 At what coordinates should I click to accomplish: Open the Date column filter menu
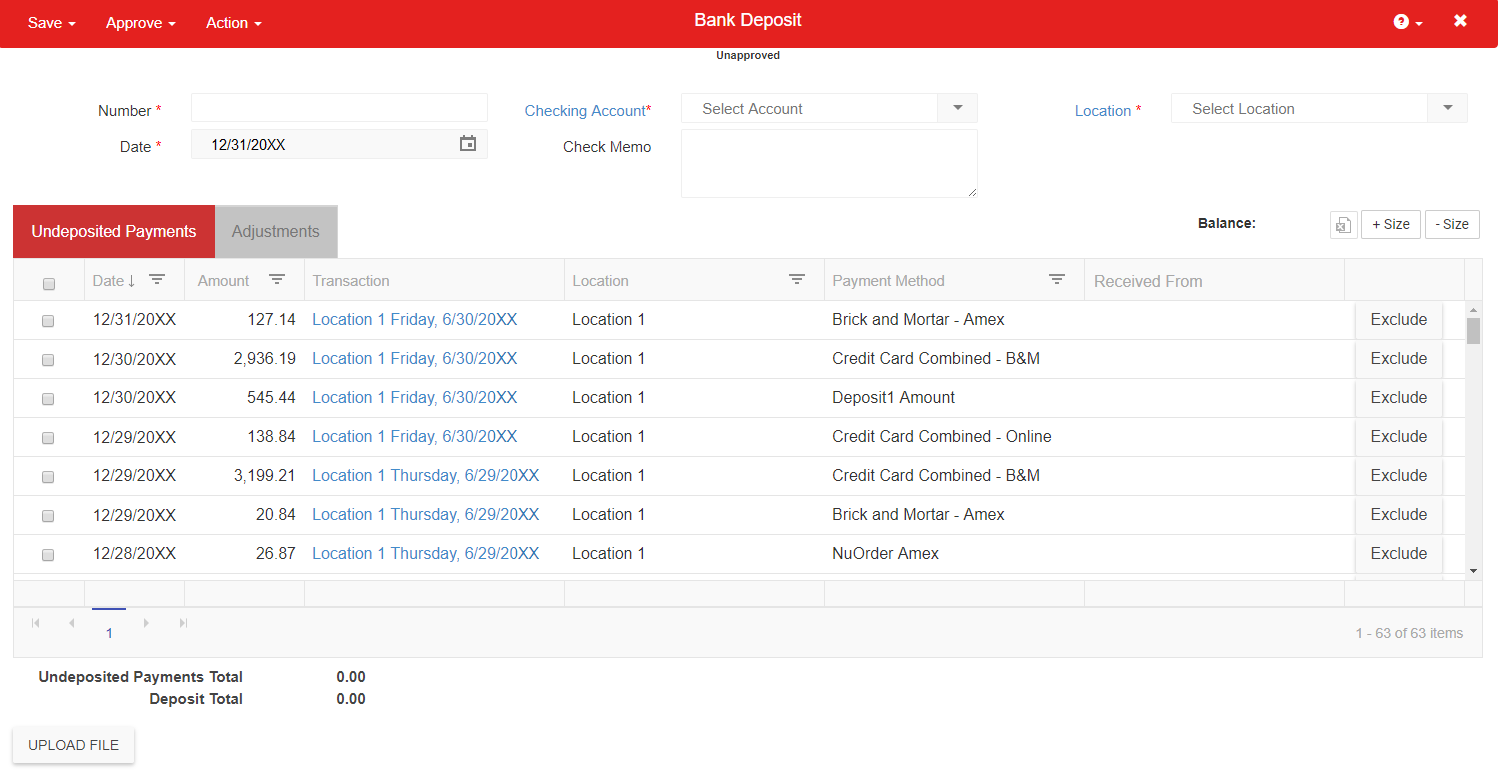click(157, 280)
